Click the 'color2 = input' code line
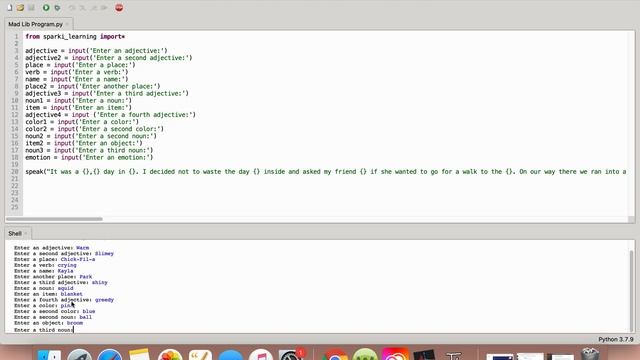The width and height of the screenshot is (640, 360). (x=95, y=129)
